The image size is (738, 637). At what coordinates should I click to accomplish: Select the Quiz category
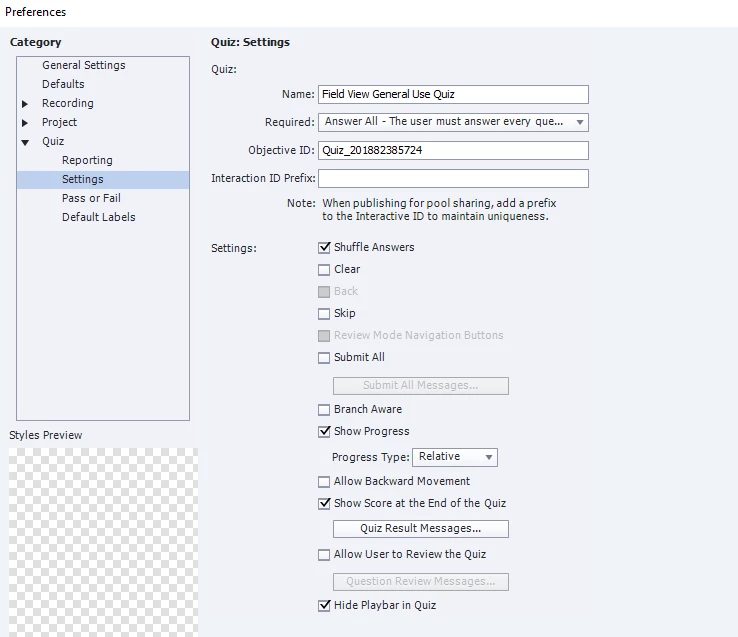pos(53,141)
